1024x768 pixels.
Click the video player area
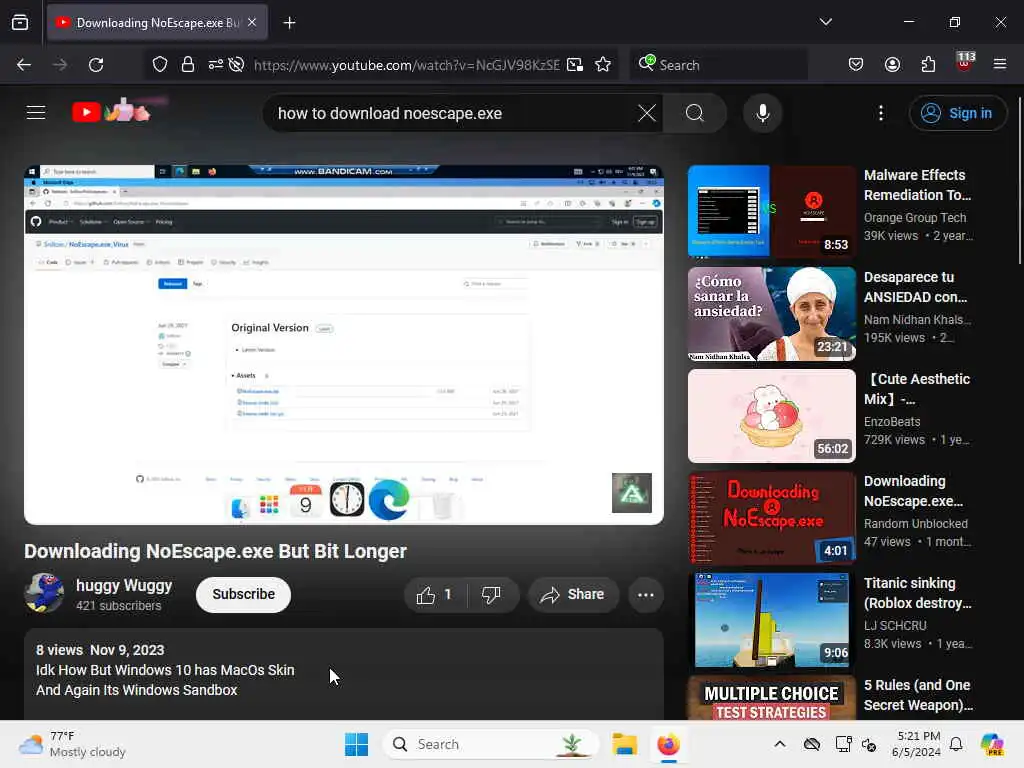coord(344,345)
